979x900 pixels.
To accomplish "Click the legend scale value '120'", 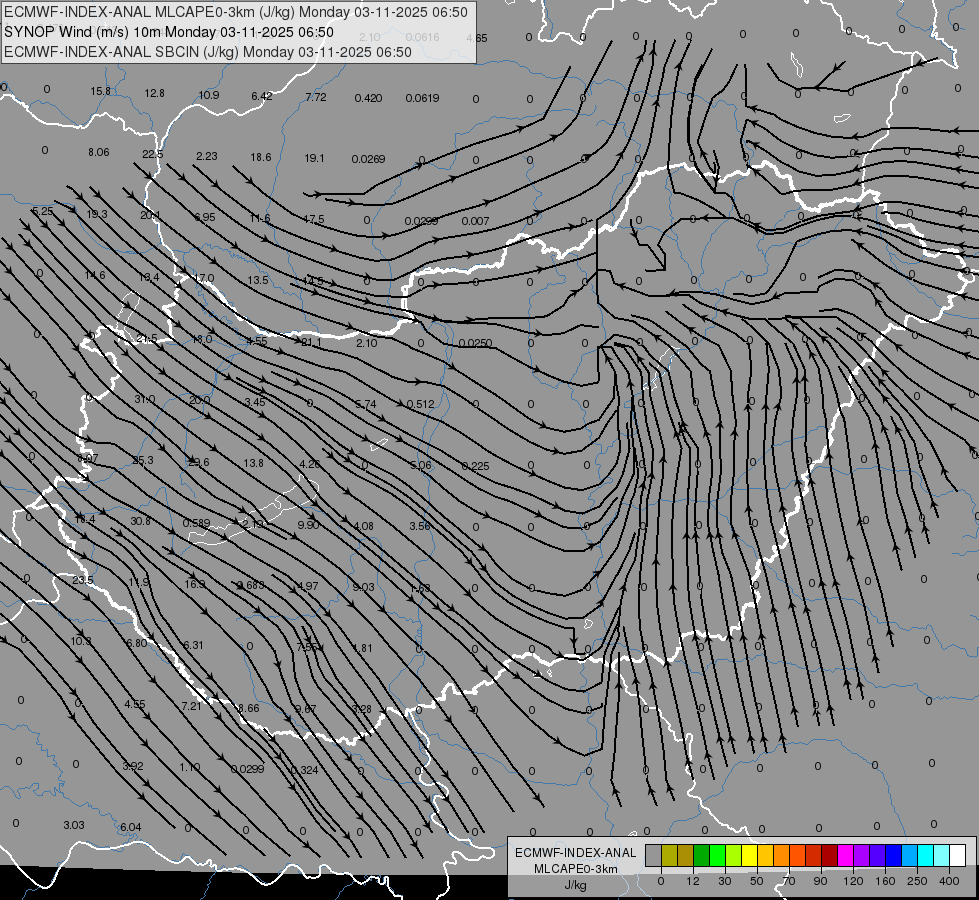I will pos(853,881).
